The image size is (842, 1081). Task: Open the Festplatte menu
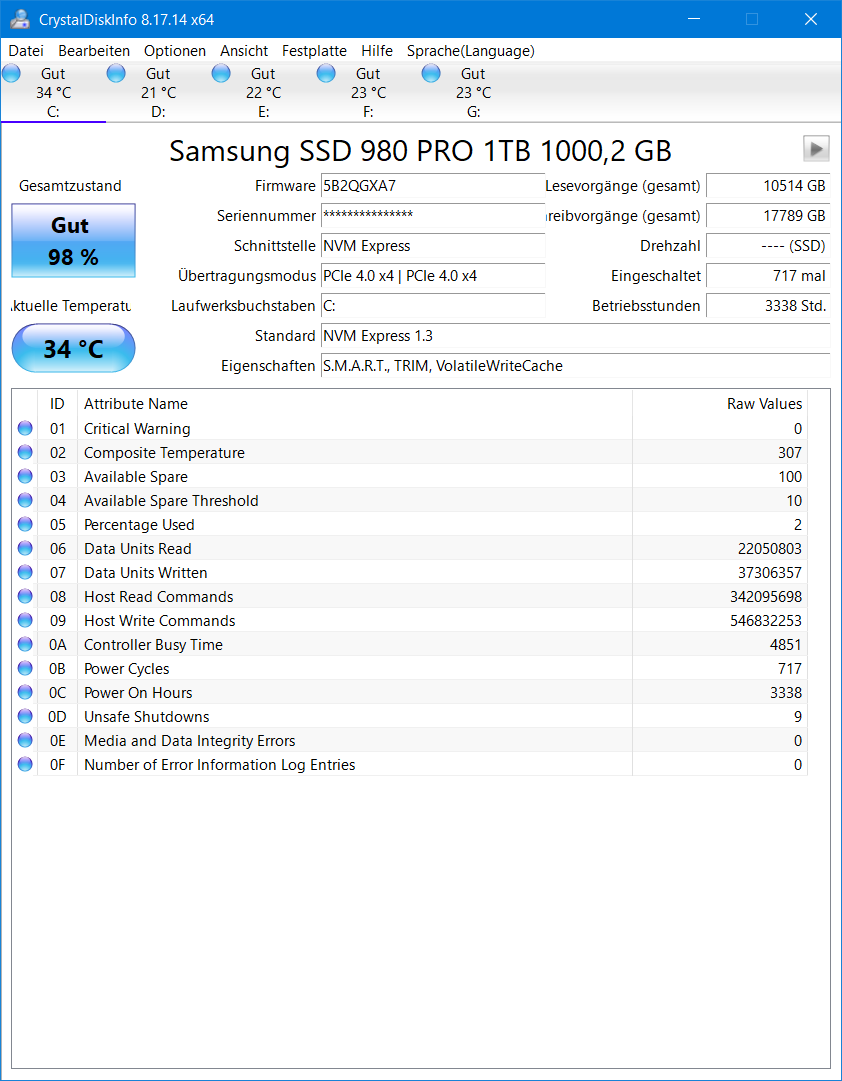pyautogui.click(x=314, y=51)
